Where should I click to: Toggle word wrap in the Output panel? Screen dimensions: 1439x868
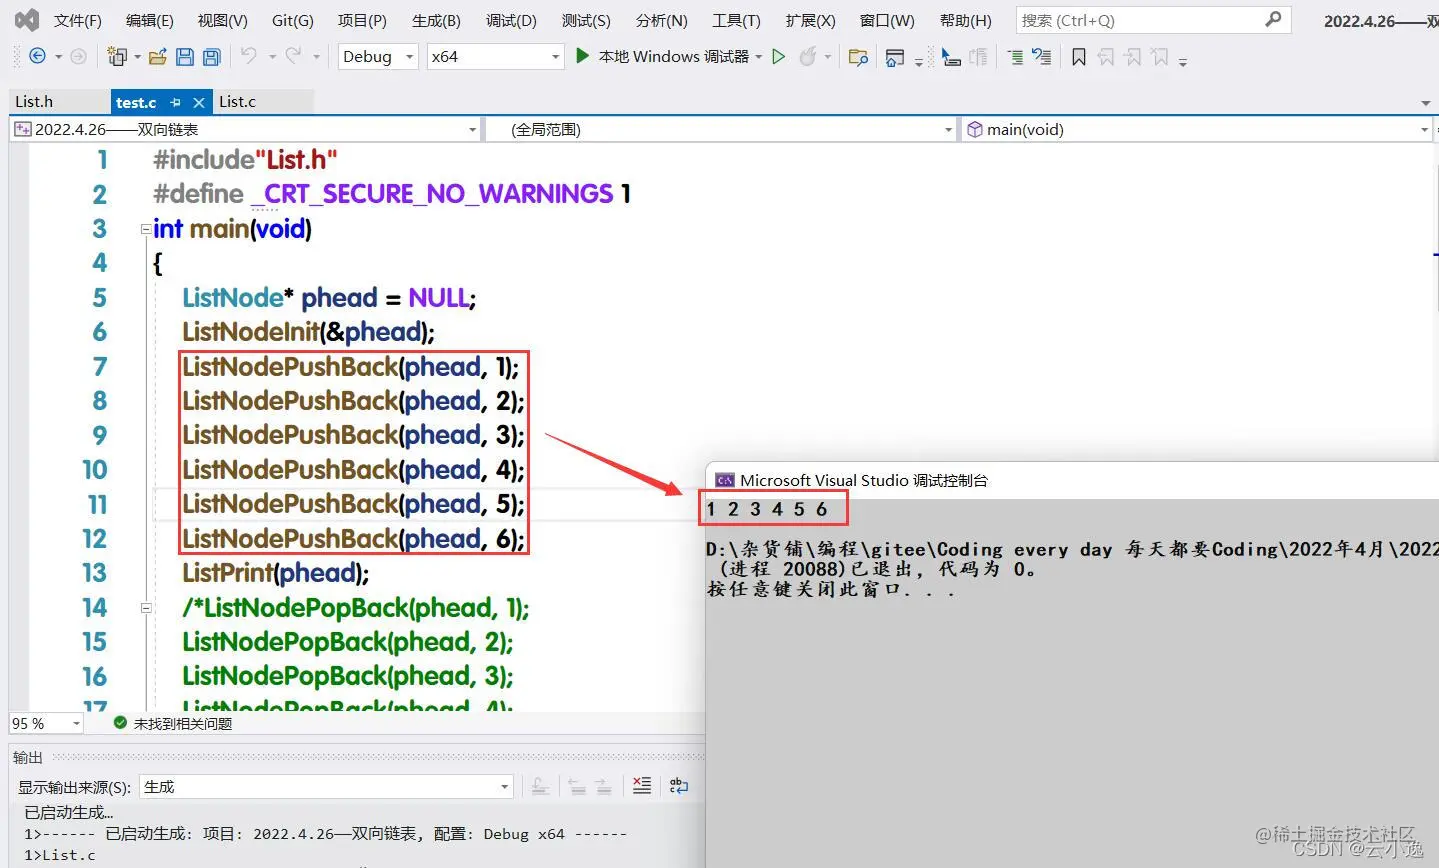[679, 786]
